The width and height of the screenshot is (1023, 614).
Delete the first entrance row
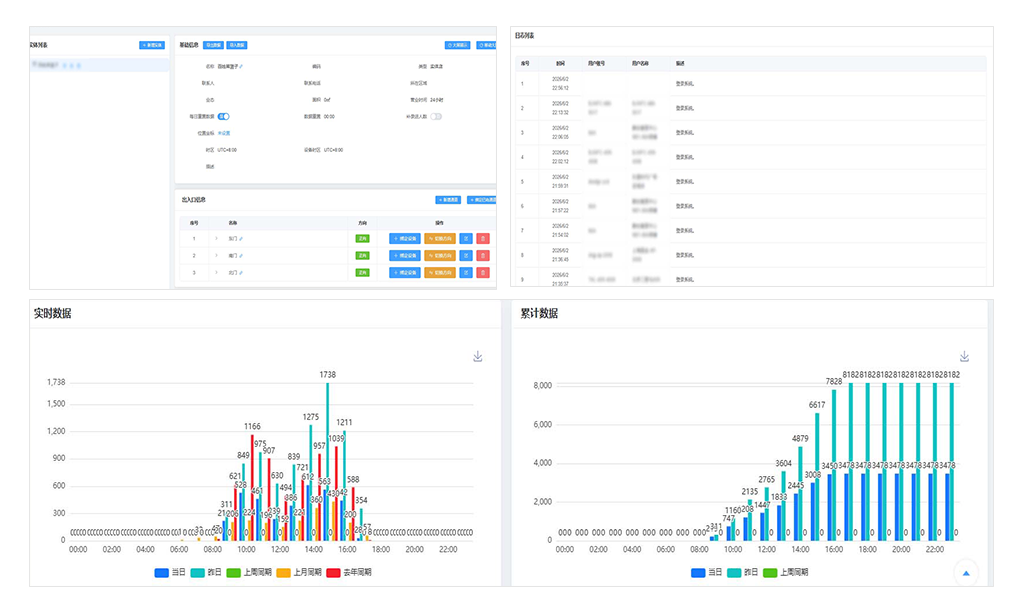click(x=483, y=239)
